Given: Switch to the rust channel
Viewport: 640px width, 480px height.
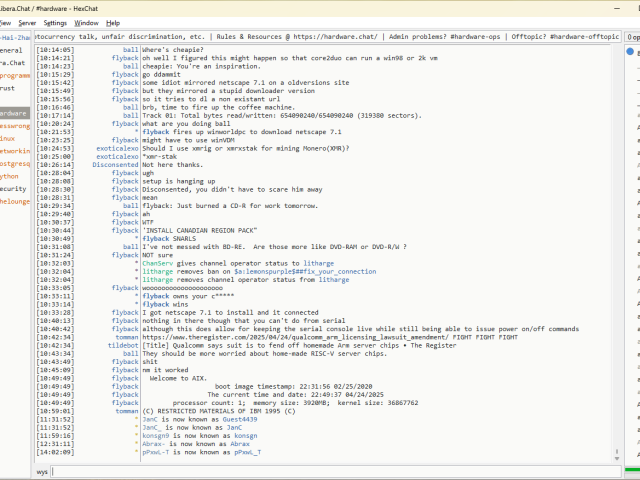Looking at the screenshot, I should click(x=8, y=88).
